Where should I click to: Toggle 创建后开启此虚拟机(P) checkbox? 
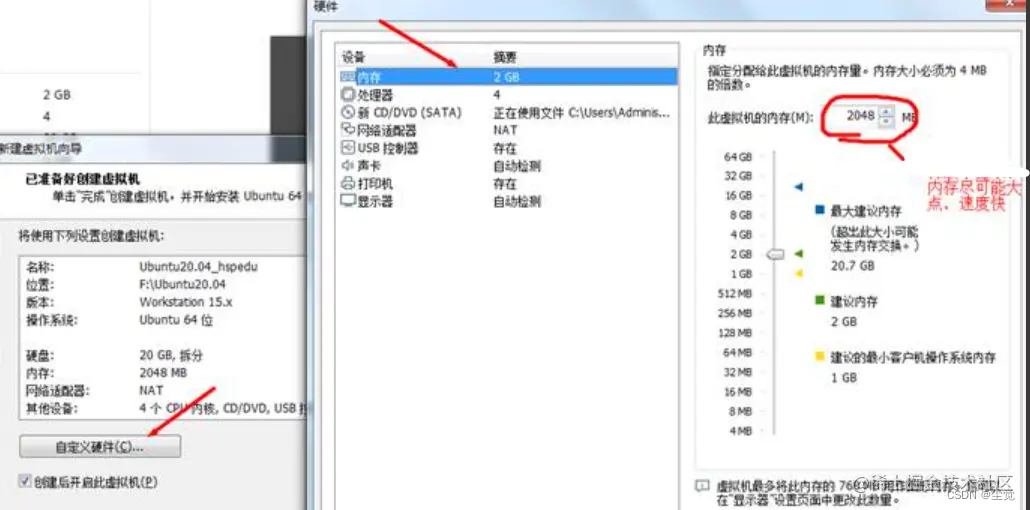pyautogui.click(x=26, y=481)
